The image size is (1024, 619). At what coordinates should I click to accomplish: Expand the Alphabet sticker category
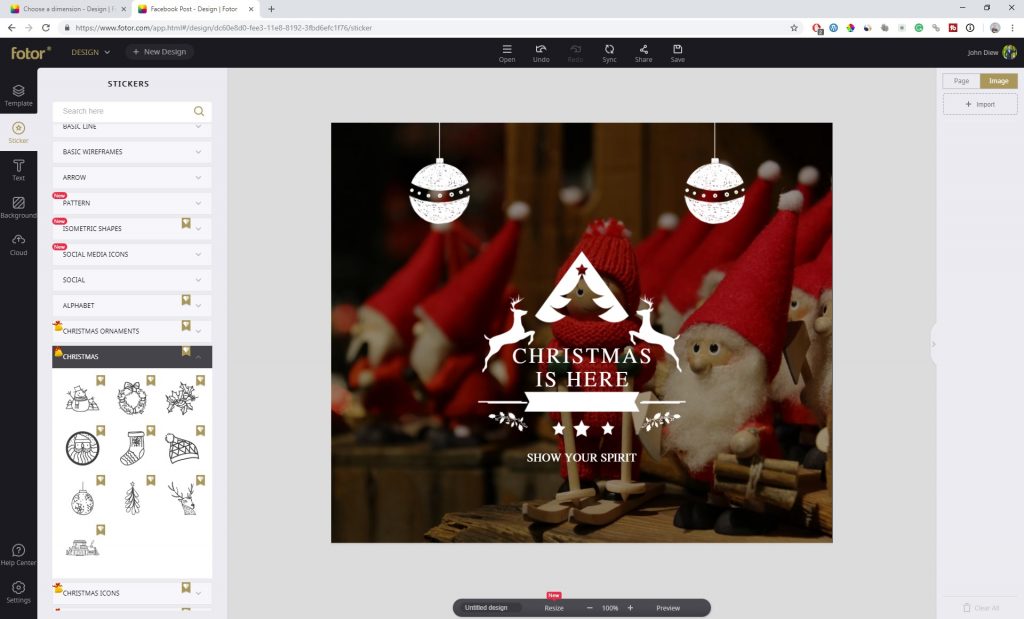(132, 305)
